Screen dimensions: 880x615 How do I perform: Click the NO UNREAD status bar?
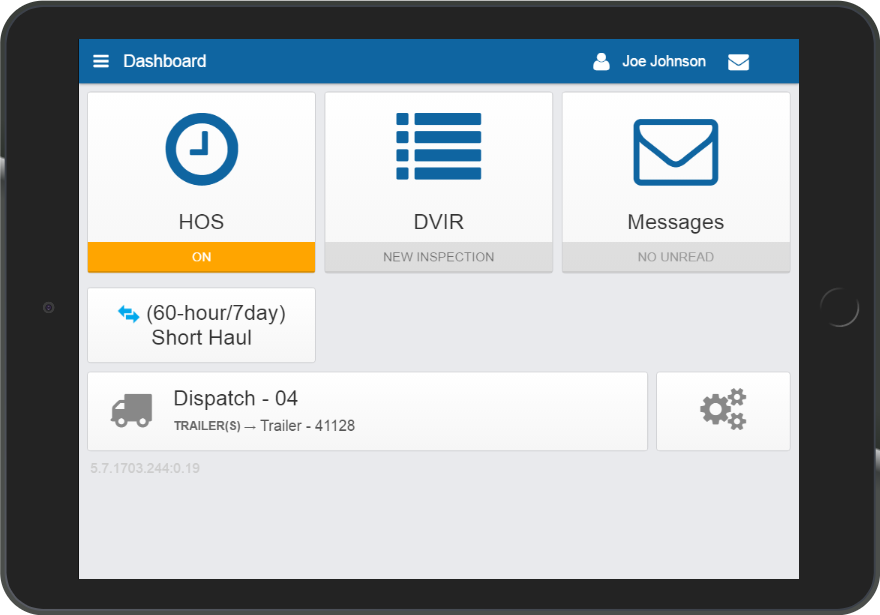click(x=676, y=257)
